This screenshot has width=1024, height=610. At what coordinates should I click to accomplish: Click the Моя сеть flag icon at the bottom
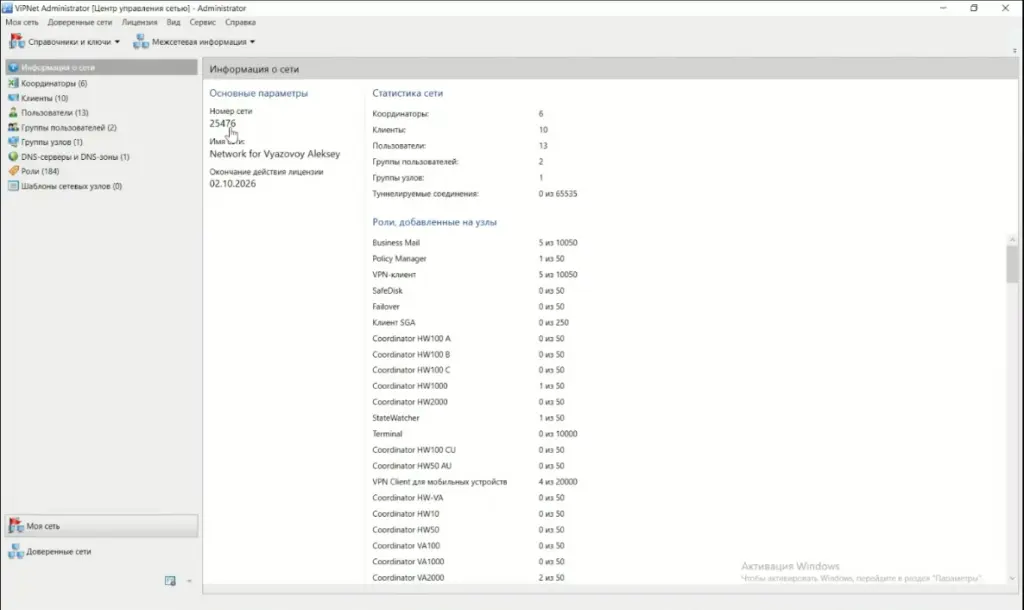click(16, 526)
